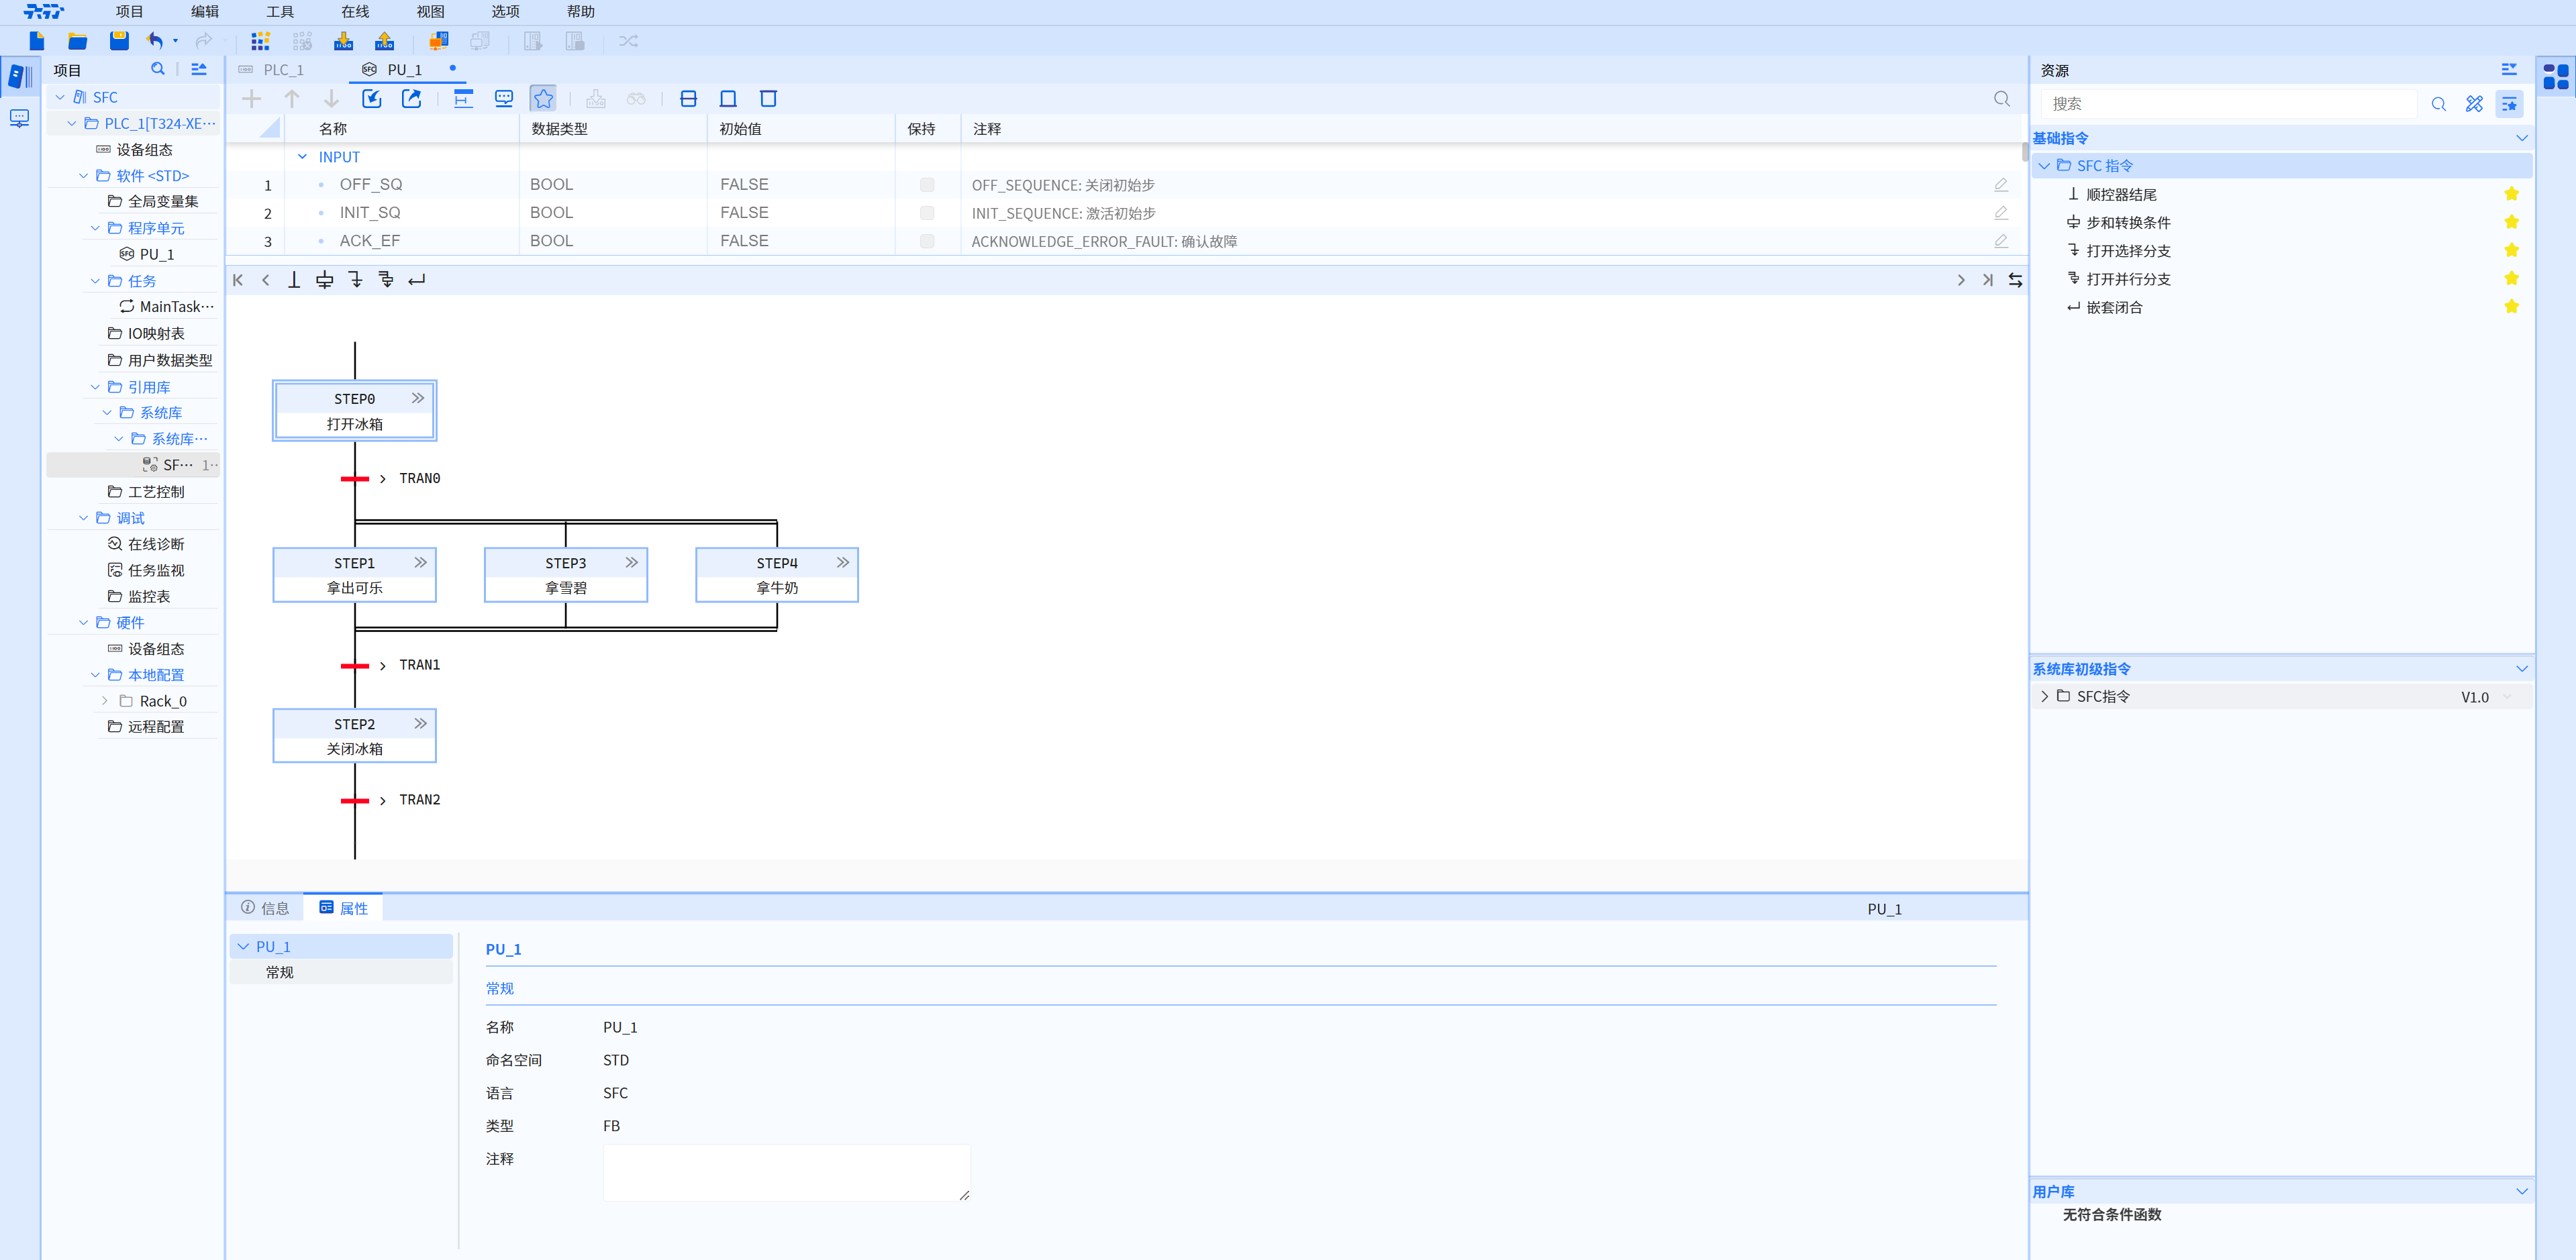Viewport: 2576px width, 1260px height.
Task: Click the add variable plus icon
Action: pyautogui.click(x=252, y=98)
